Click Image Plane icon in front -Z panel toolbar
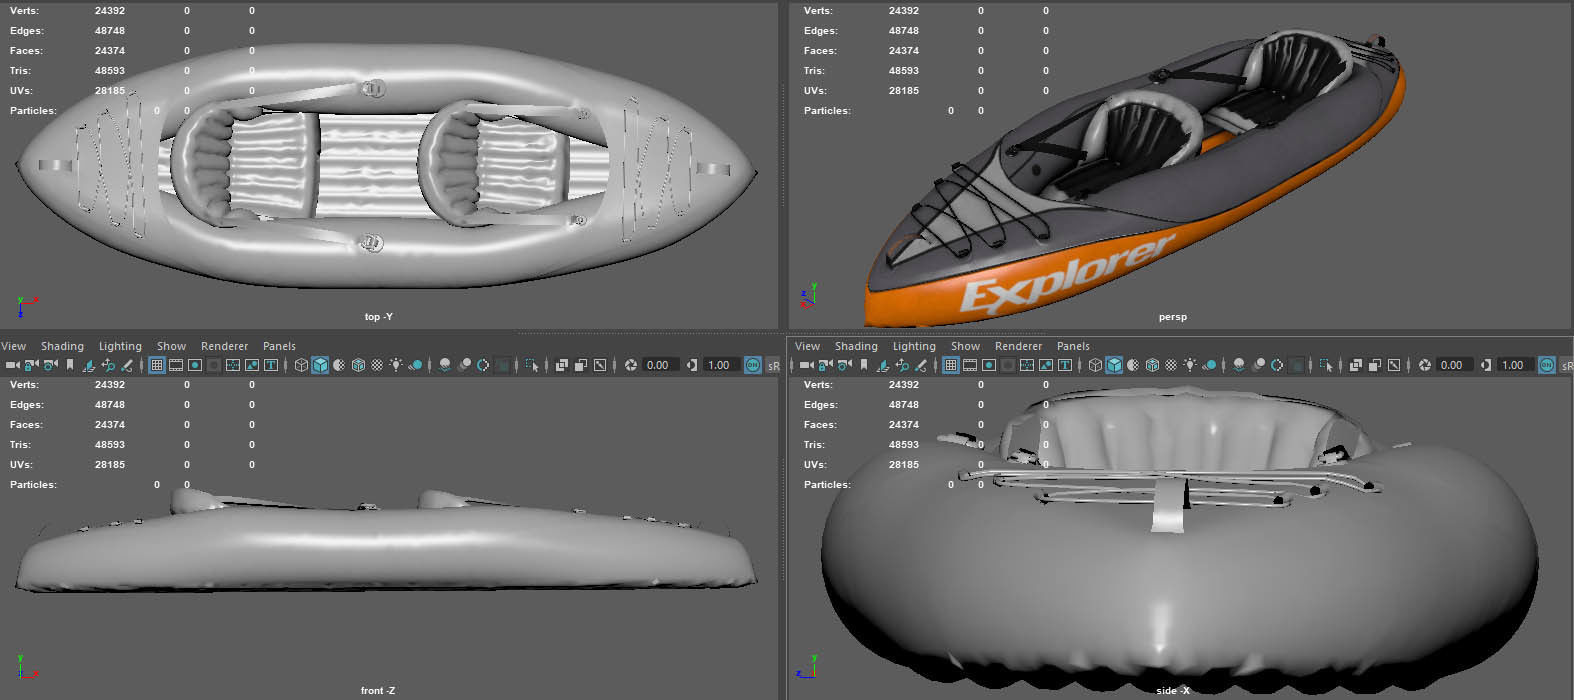Viewport: 1574px width, 700px height. 88,365
